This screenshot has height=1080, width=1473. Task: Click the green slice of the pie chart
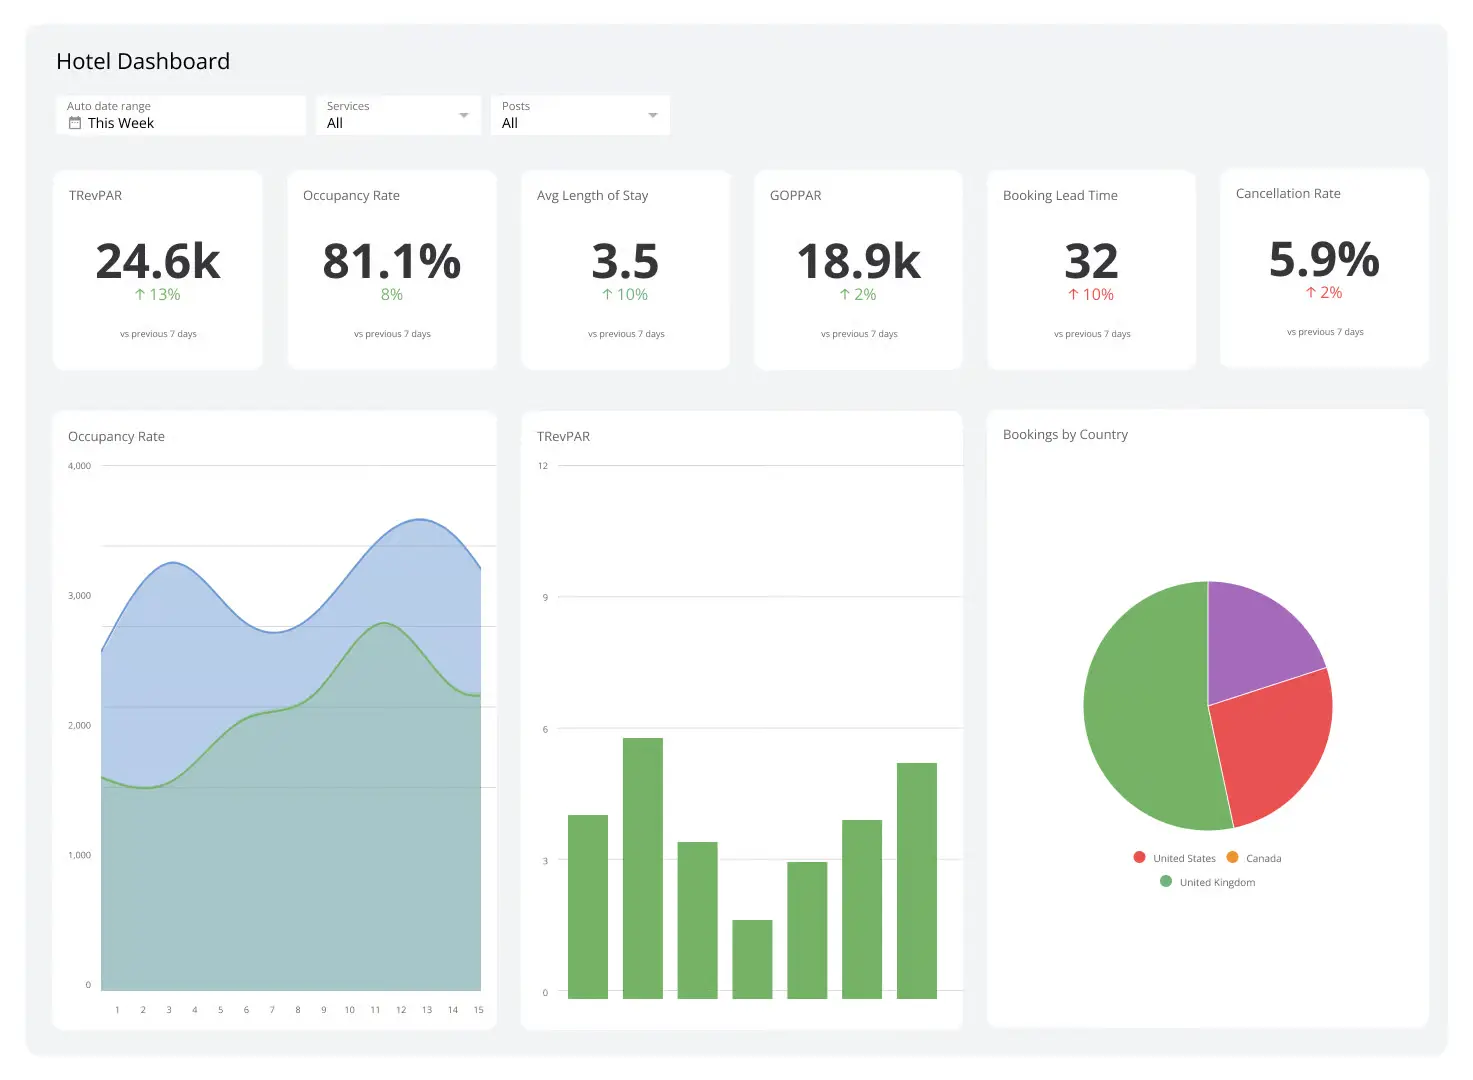(1150, 700)
